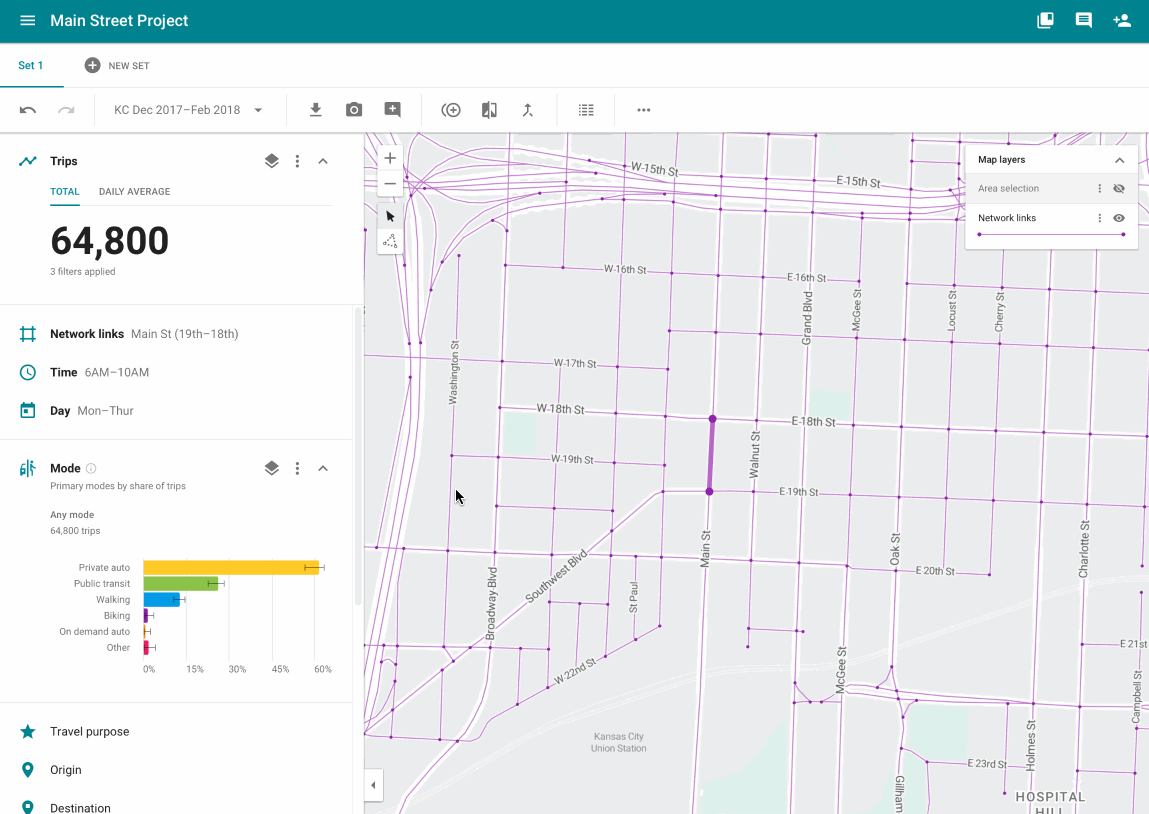
Task: Collapse the Mode section
Action: 323,468
